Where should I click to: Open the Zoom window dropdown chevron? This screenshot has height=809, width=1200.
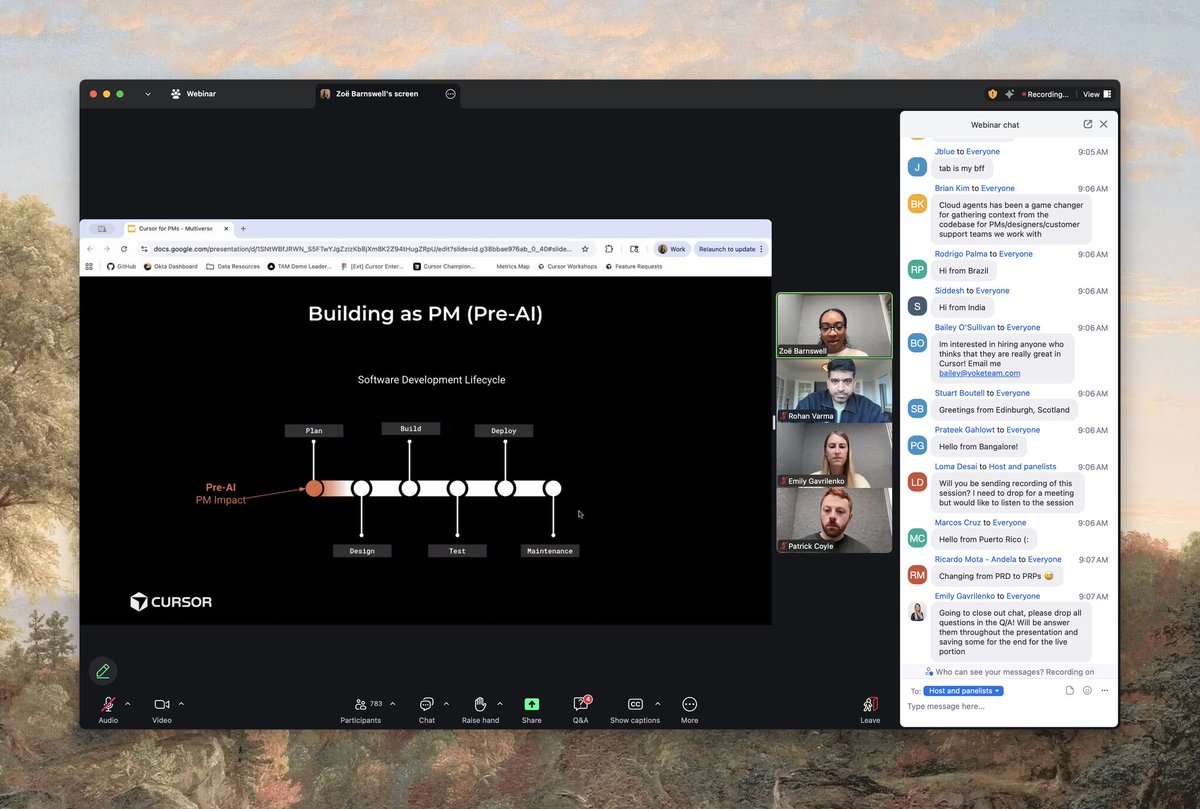pos(148,94)
